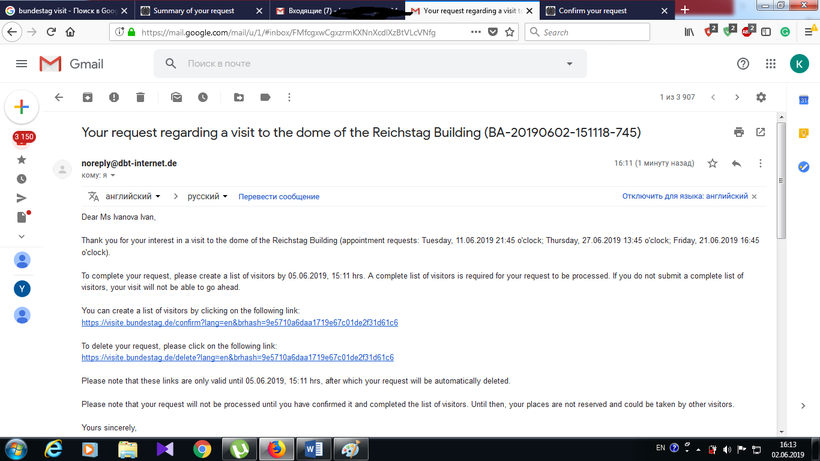Viewport: 820px width, 461px height.
Task: Show recipient details dropdown next to кому
Action: [x=112, y=176]
